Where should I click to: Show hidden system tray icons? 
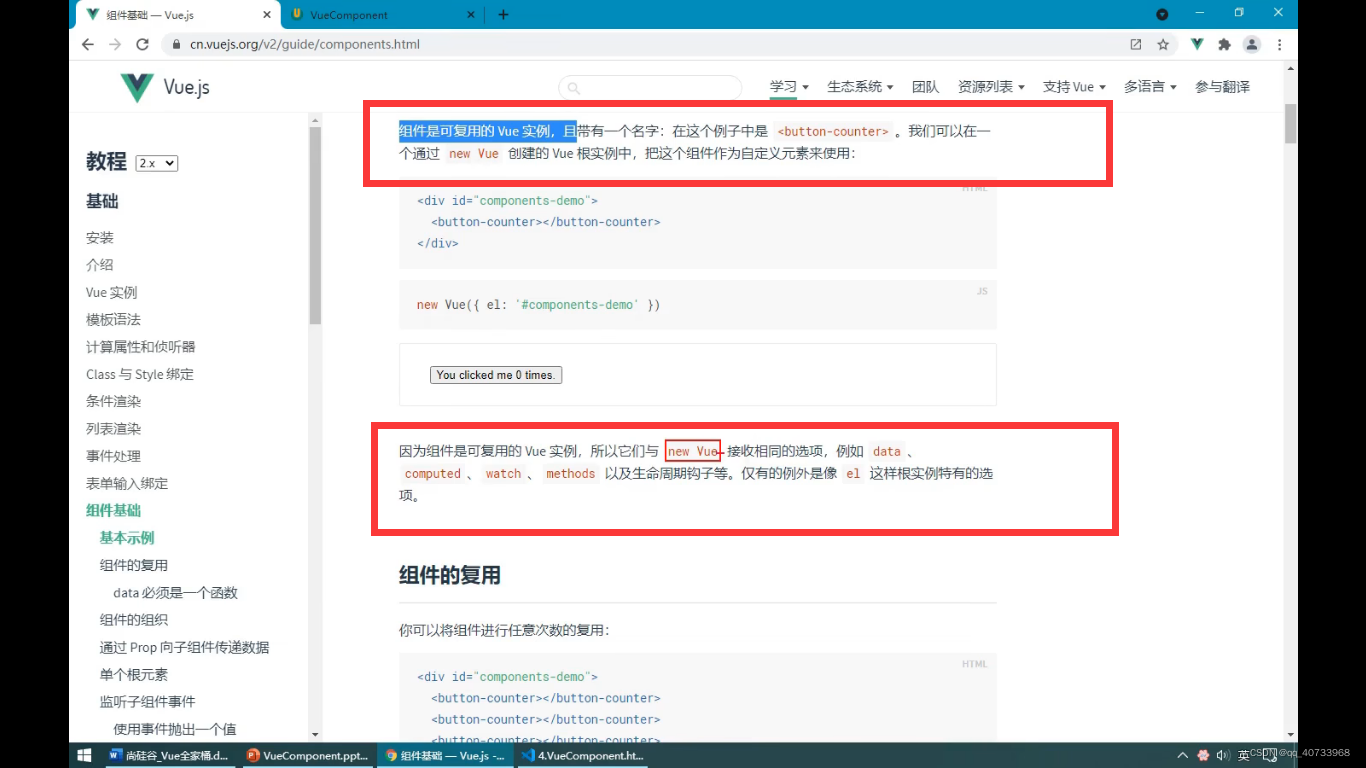tap(1183, 755)
